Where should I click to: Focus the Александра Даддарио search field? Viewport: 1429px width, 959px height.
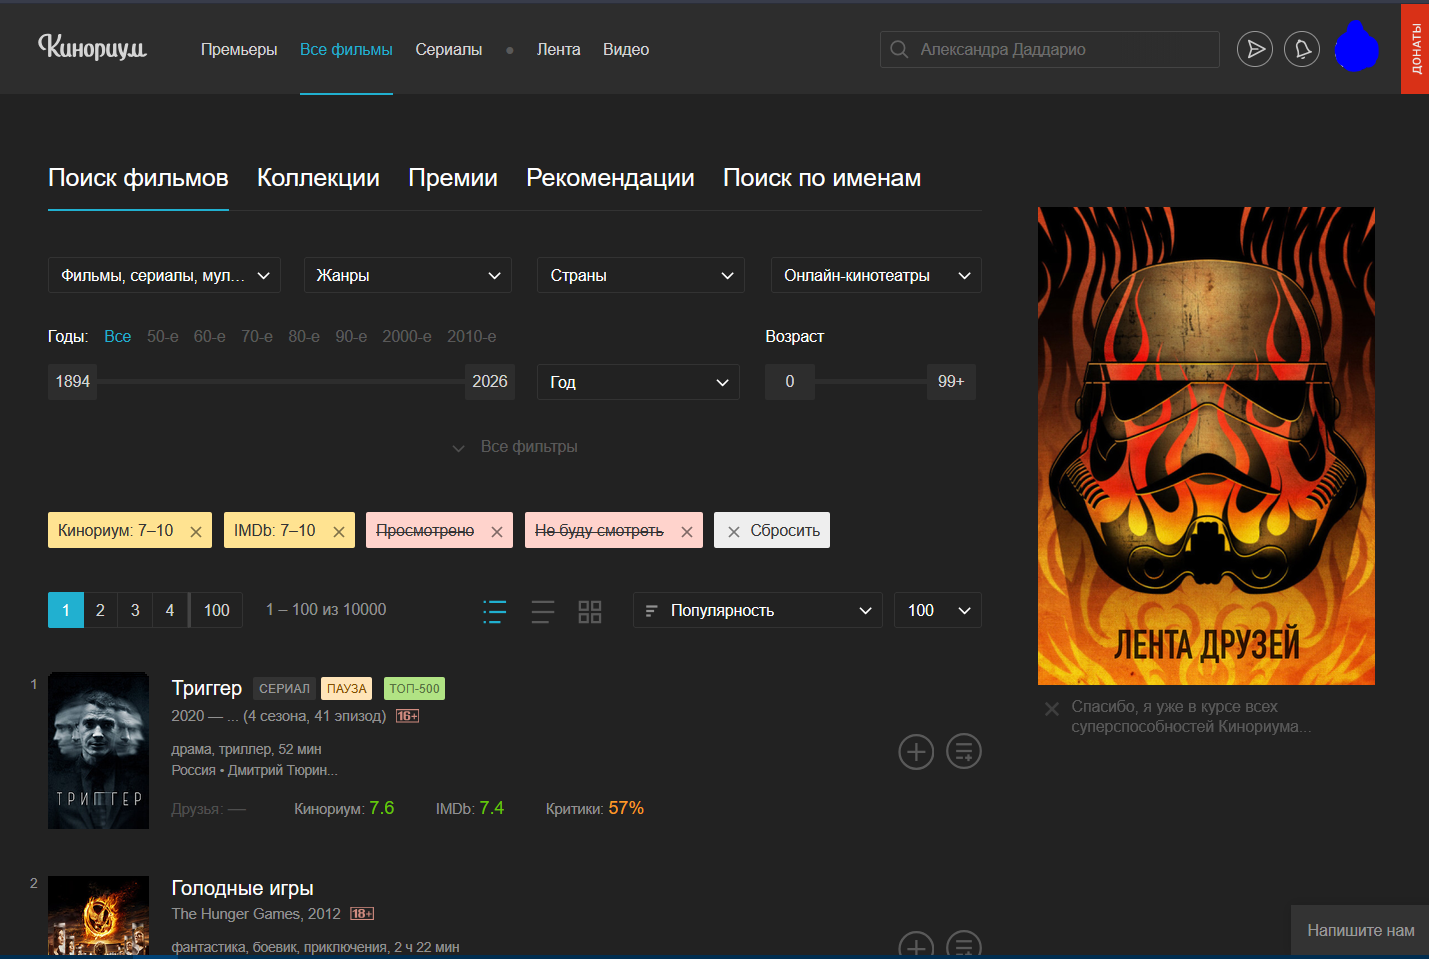pyautogui.click(x=1050, y=49)
